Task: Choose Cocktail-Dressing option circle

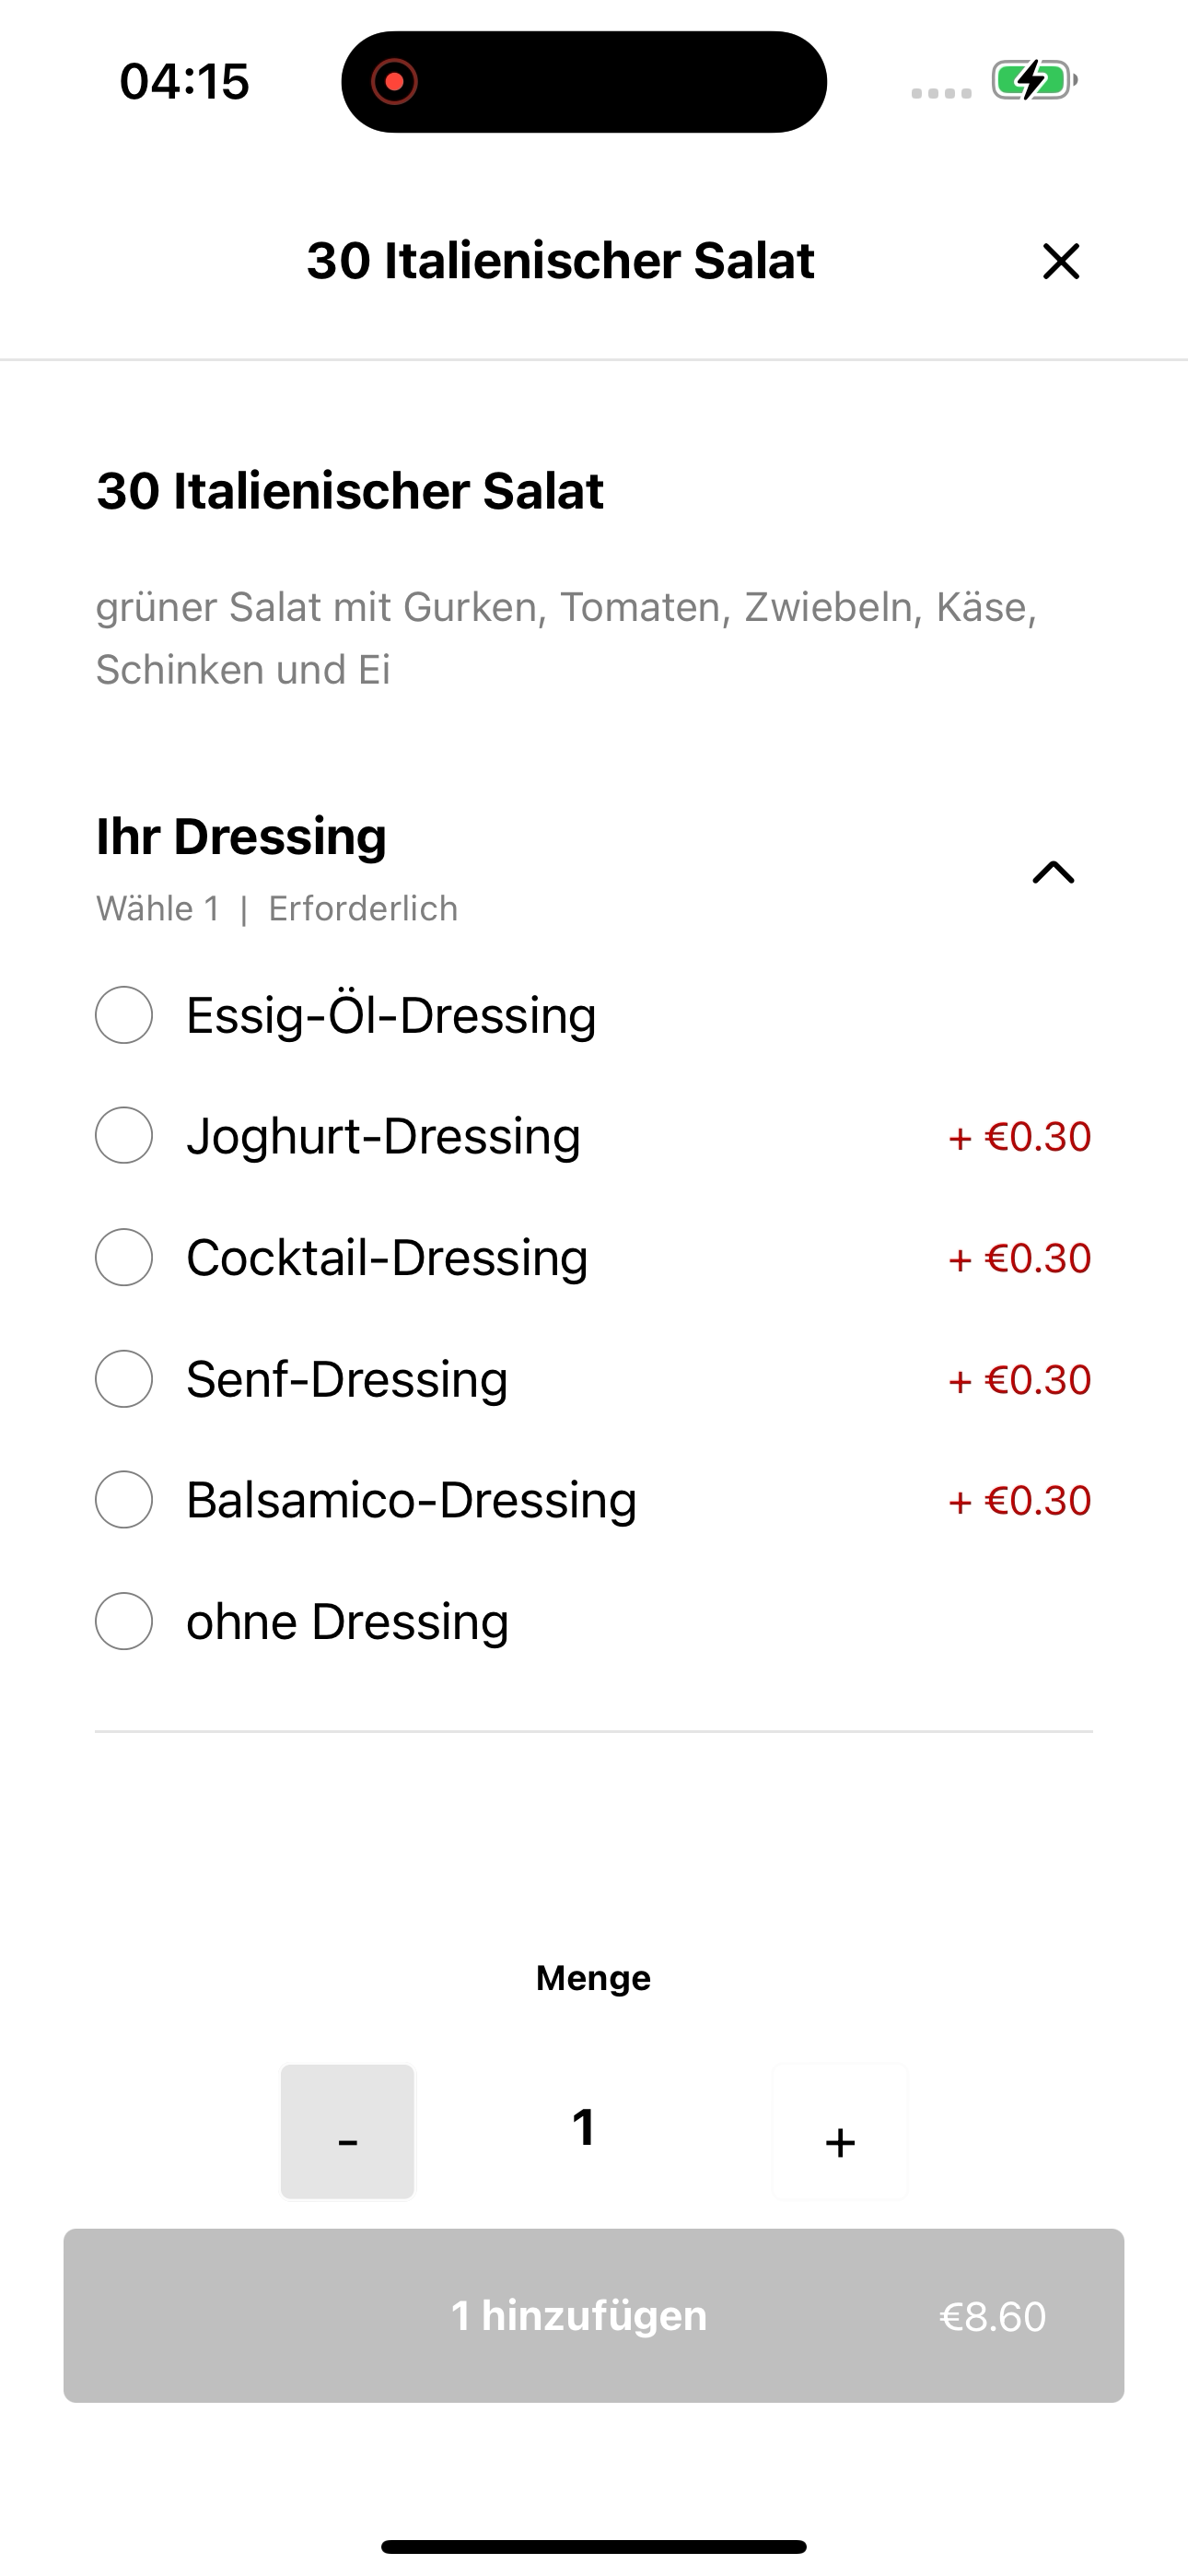Action: [124, 1257]
